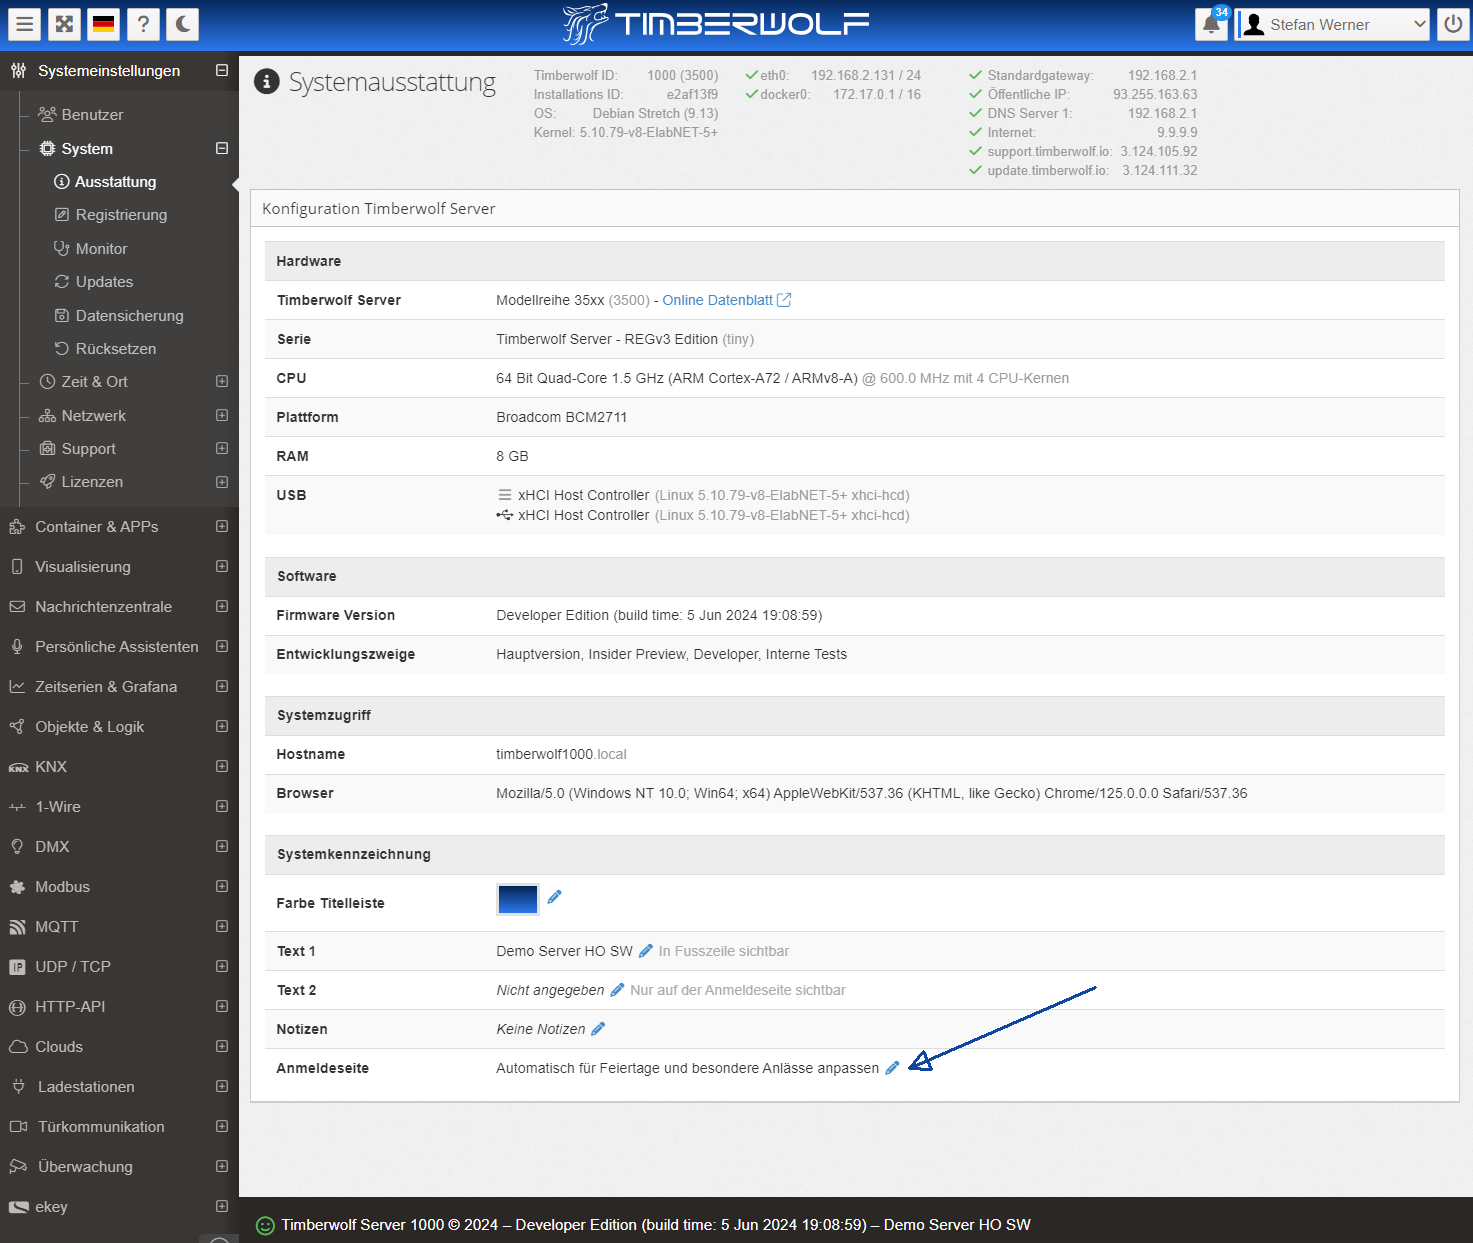Viewport: 1473px width, 1243px height.
Task: Open Zeitserien & Grafana section
Action: point(106,687)
